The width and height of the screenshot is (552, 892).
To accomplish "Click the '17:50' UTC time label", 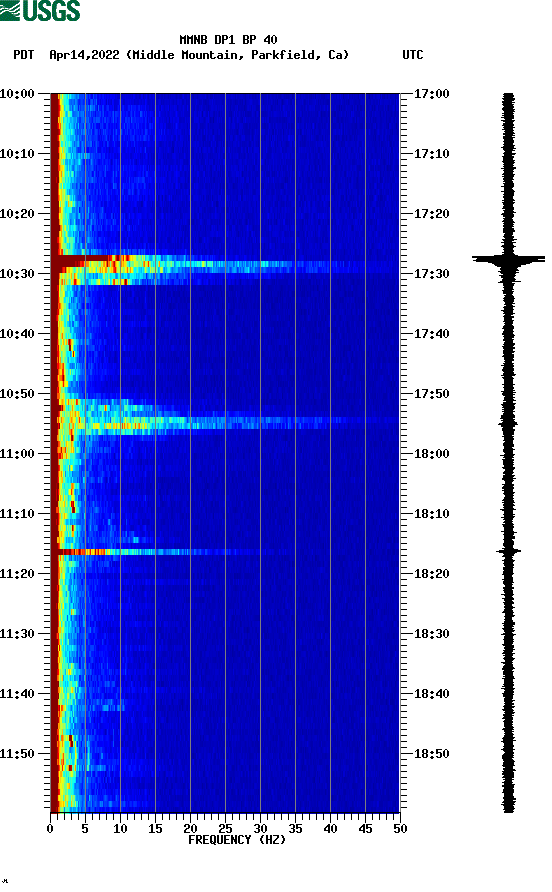I will pos(431,394).
